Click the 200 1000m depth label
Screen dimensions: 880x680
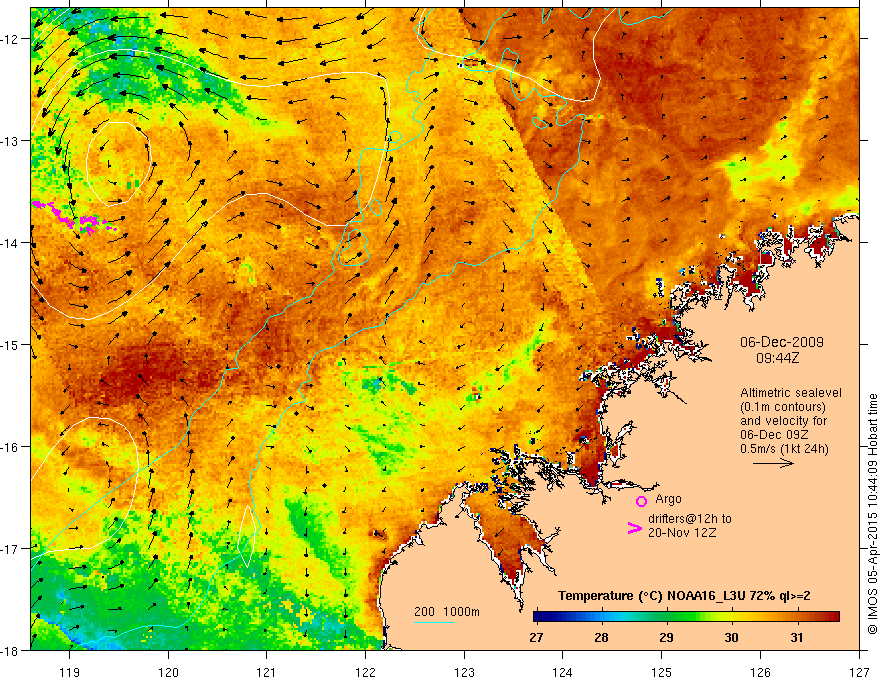[x=447, y=612]
